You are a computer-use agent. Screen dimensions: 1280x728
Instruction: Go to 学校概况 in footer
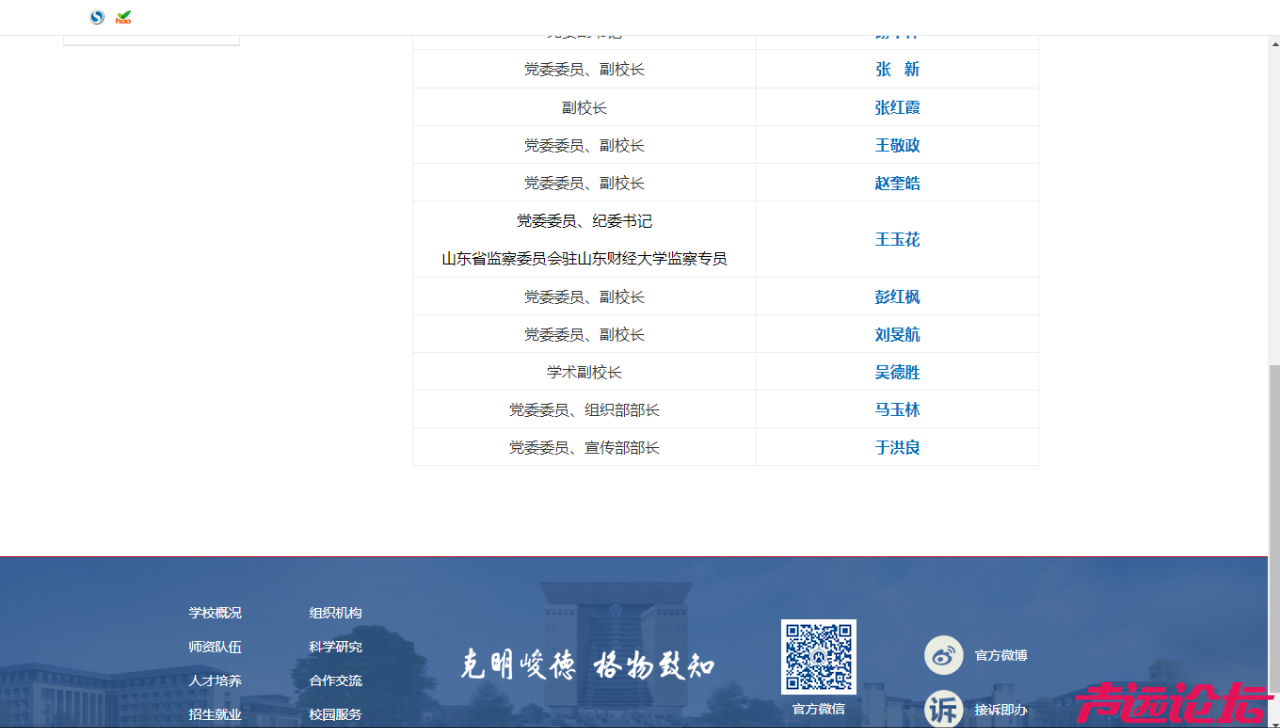coord(215,613)
